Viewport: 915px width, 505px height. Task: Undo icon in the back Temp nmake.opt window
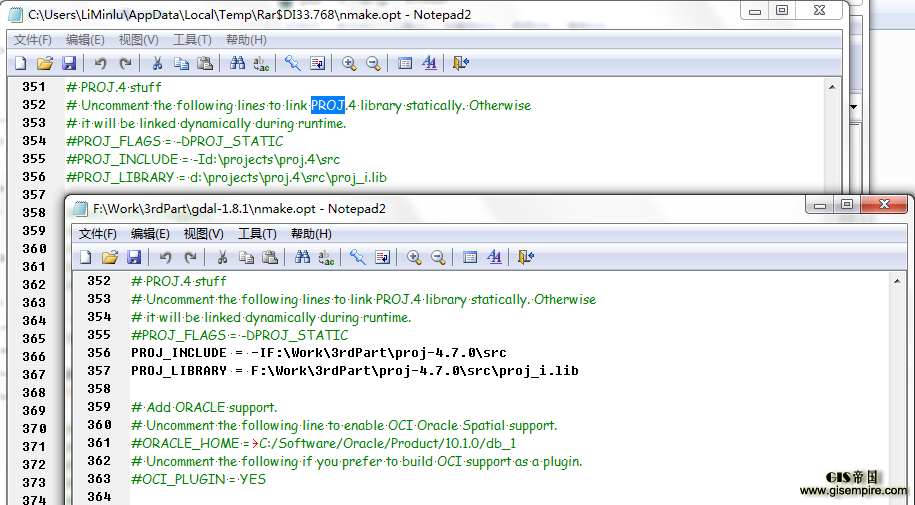pos(100,63)
